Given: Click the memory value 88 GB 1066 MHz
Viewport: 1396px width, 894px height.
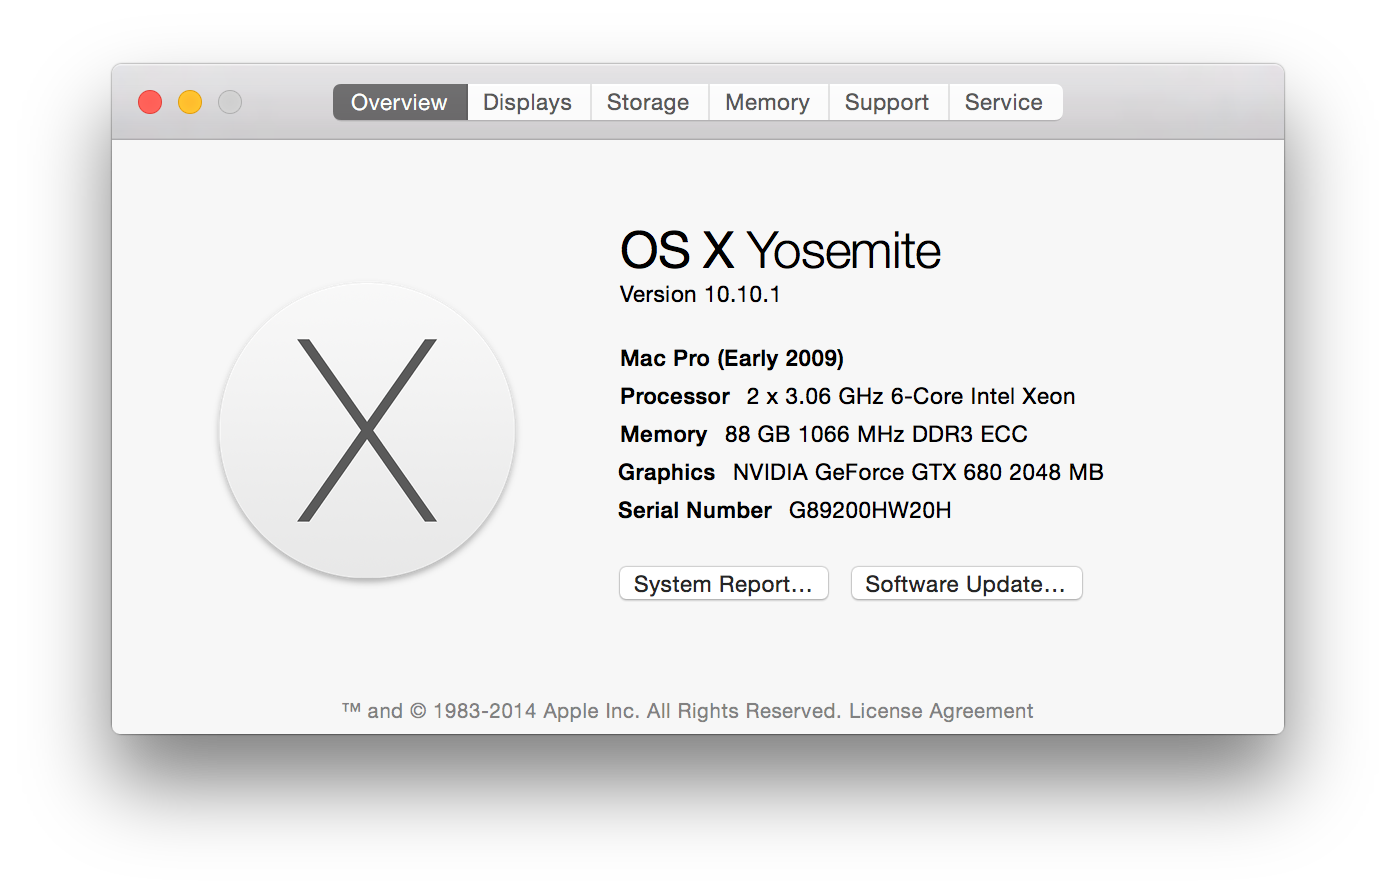Looking at the screenshot, I should point(816,435).
